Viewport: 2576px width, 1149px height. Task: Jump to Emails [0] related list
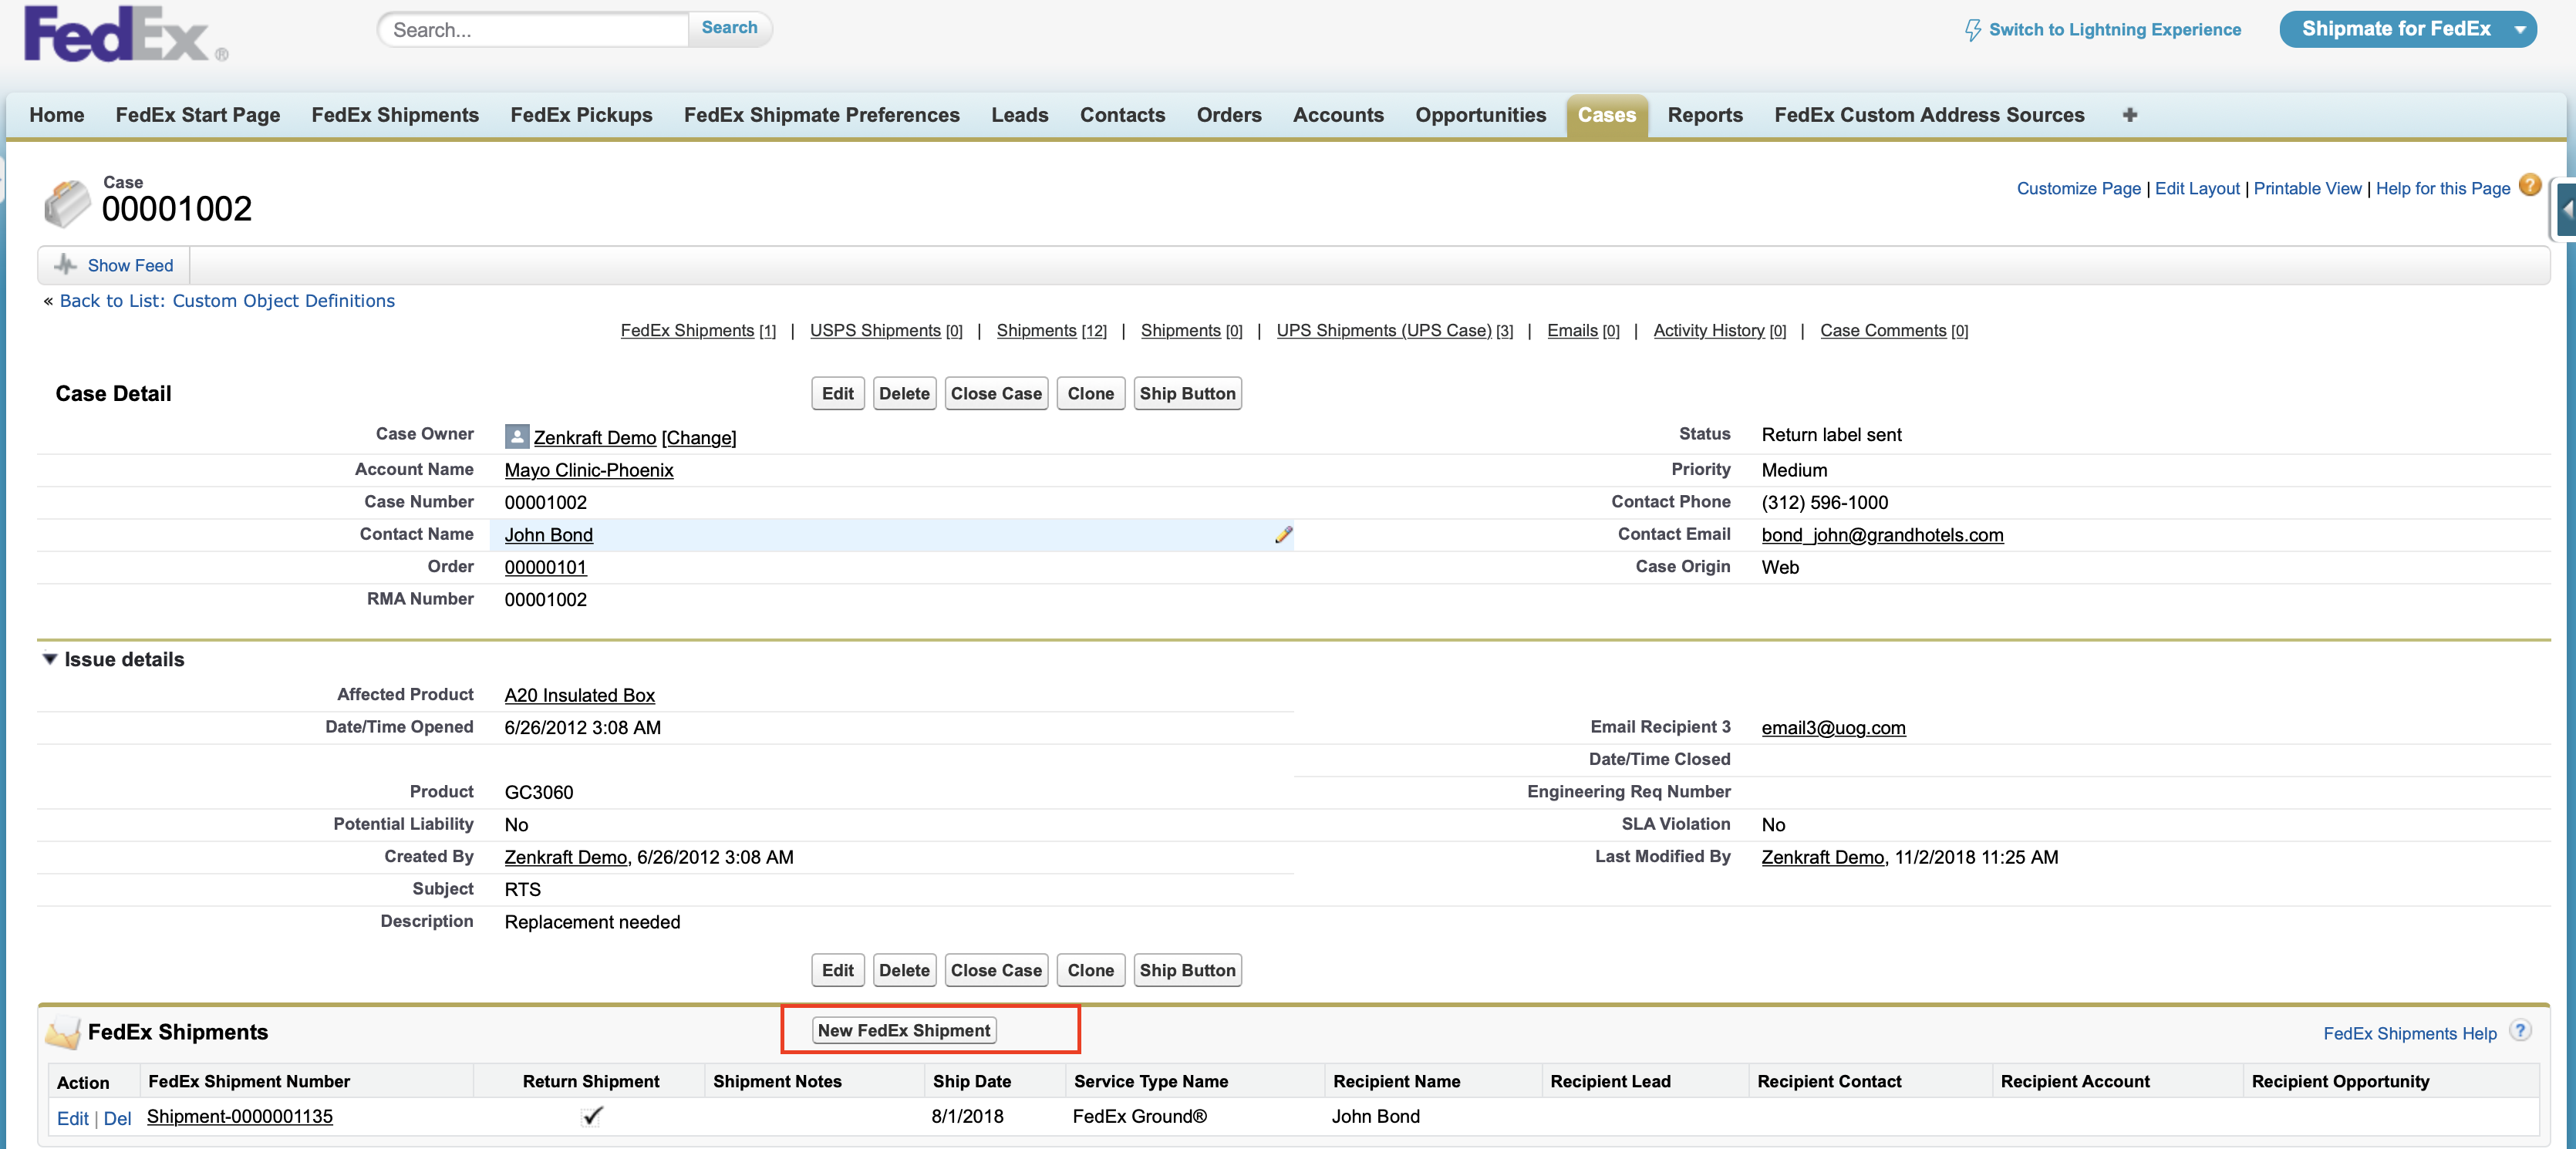pyautogui.click(x=1583, y=331)
